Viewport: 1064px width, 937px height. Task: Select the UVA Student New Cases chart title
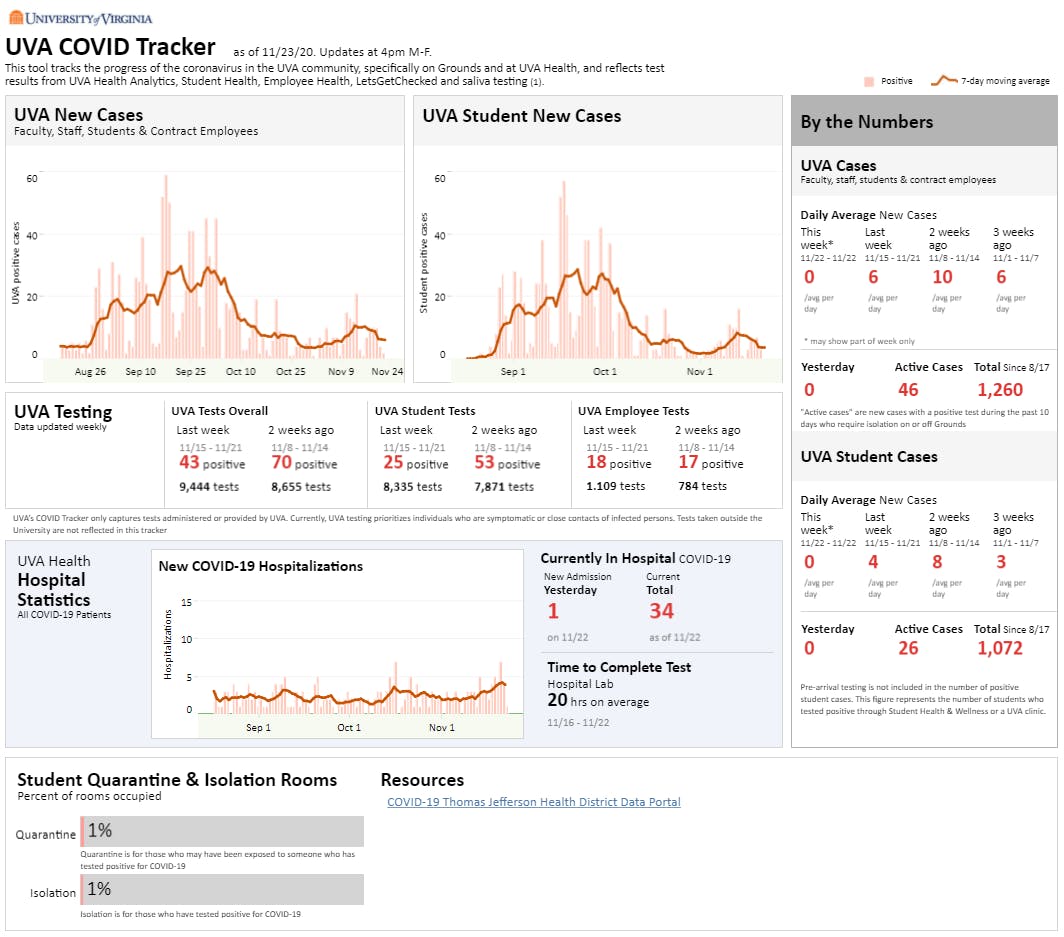click(x=521, y=116)
